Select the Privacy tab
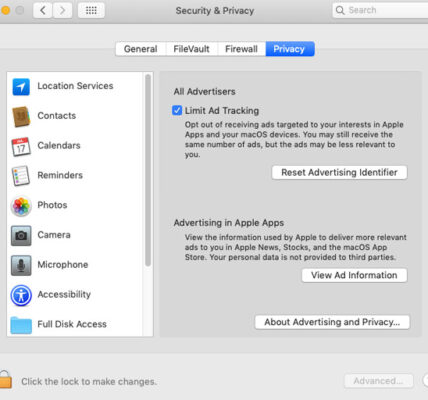 pyautogui.click(x=290, y=49)
